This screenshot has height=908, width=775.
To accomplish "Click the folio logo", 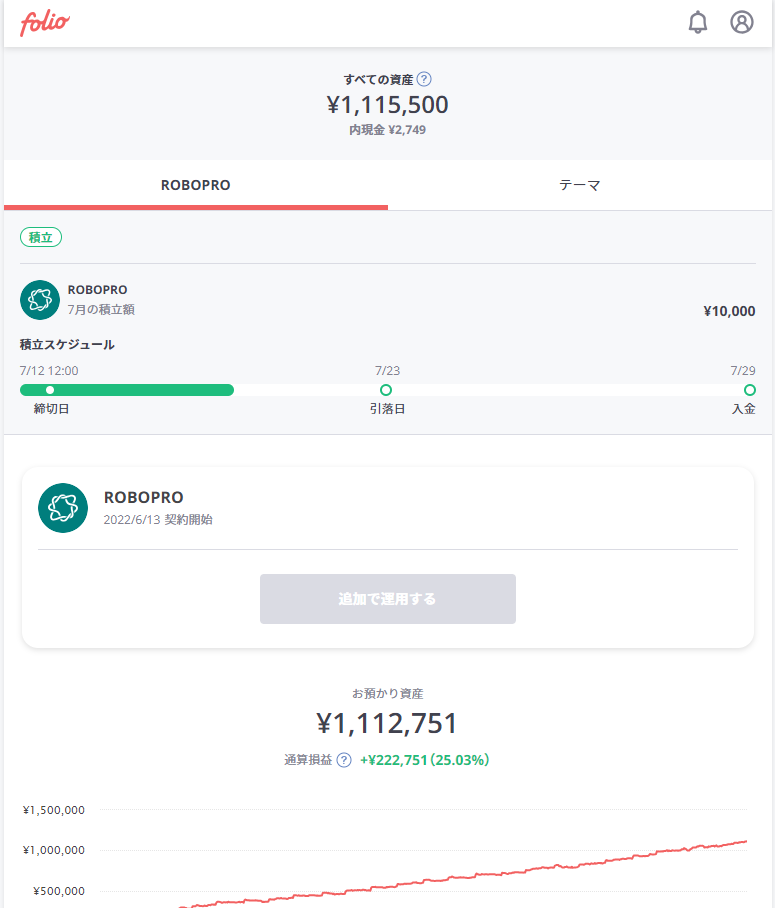I will [45, 23].
